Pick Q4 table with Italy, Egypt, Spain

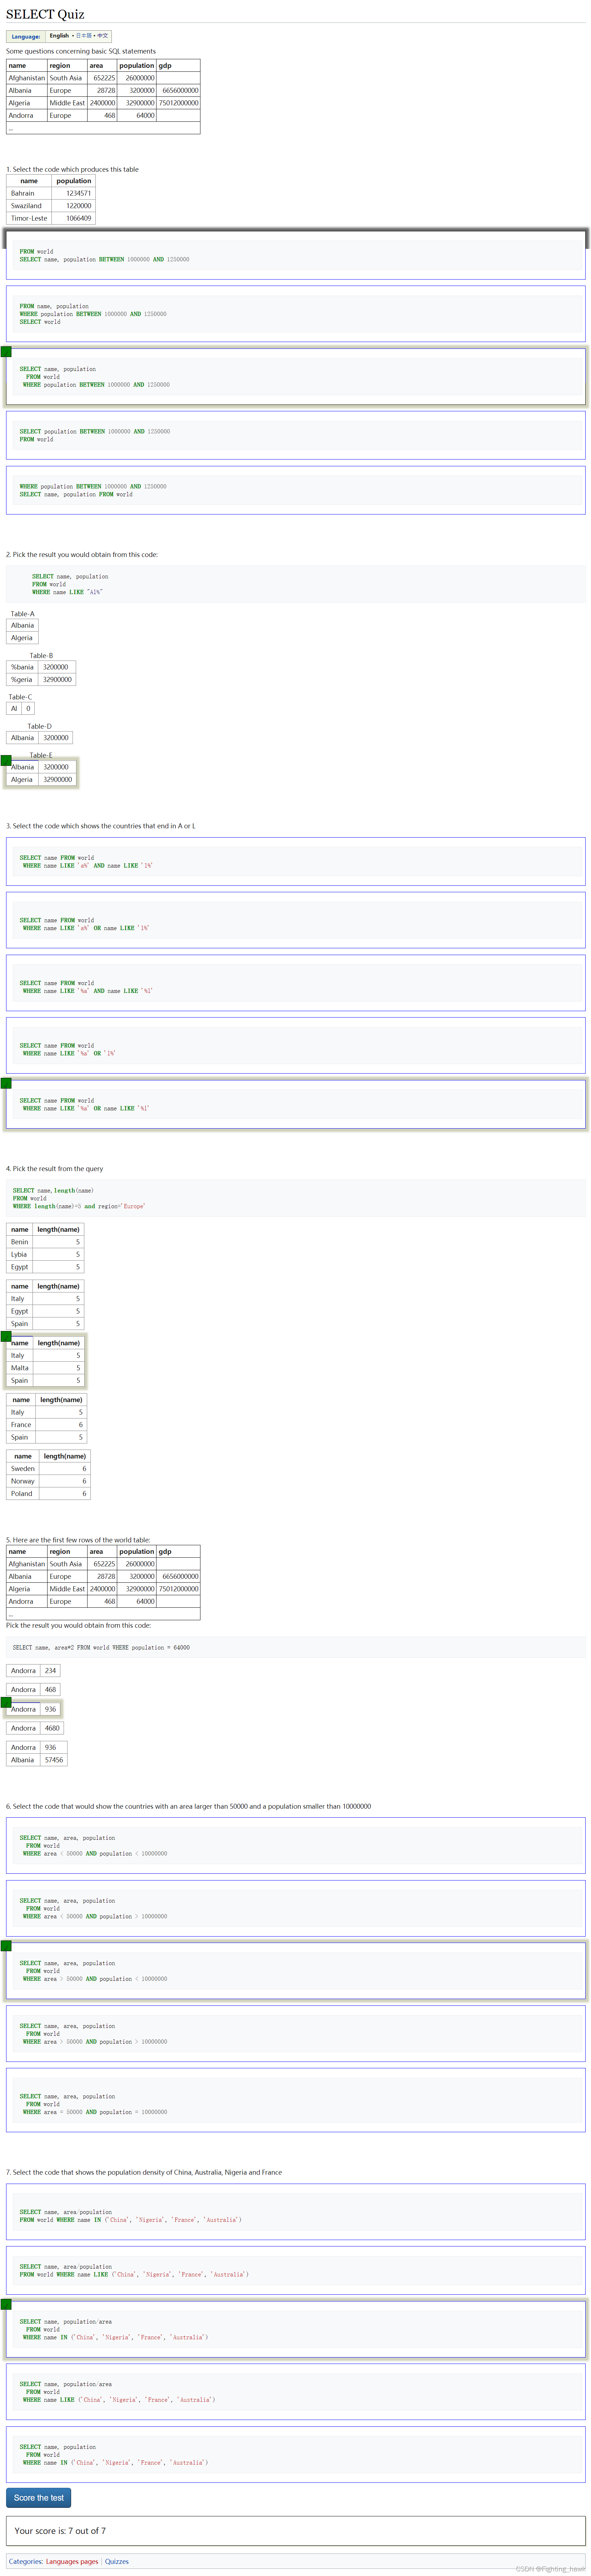pyautogui.click(x=45, y=1305)
